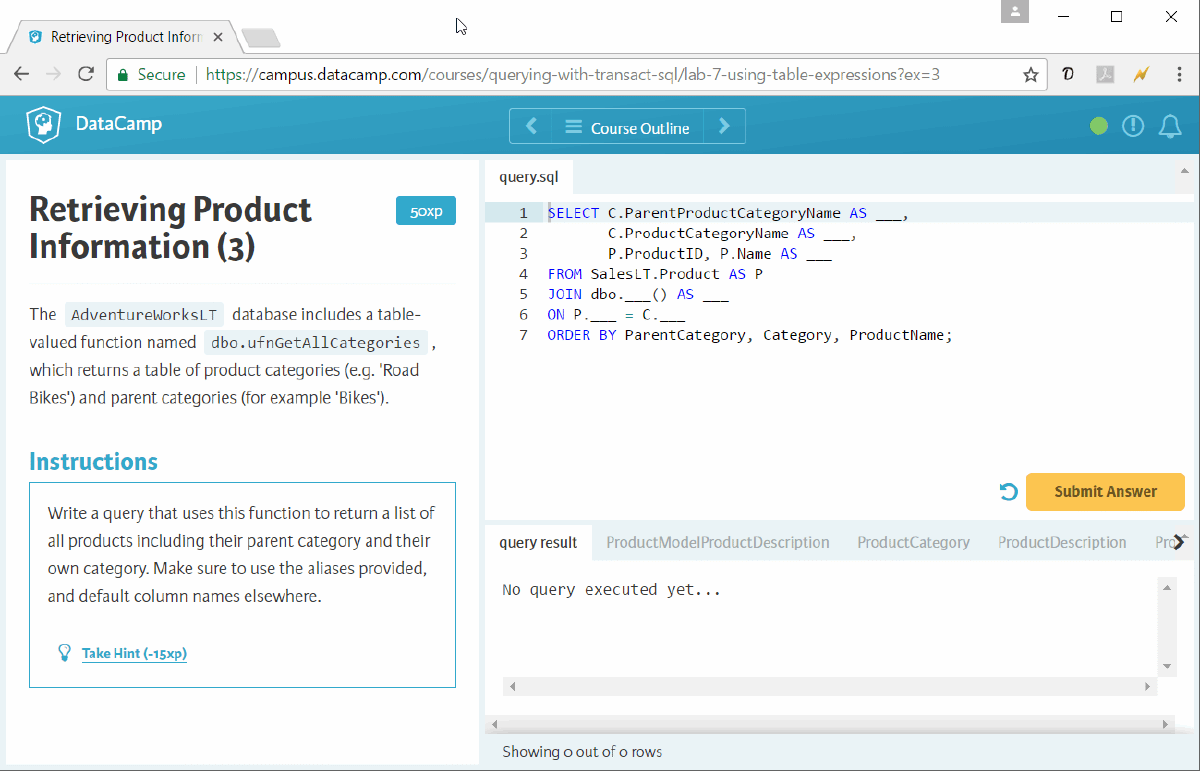Click the reset query circular arrow icon
The height and width of the screenshot is (771, 1200).
(x=1008, y=492)
